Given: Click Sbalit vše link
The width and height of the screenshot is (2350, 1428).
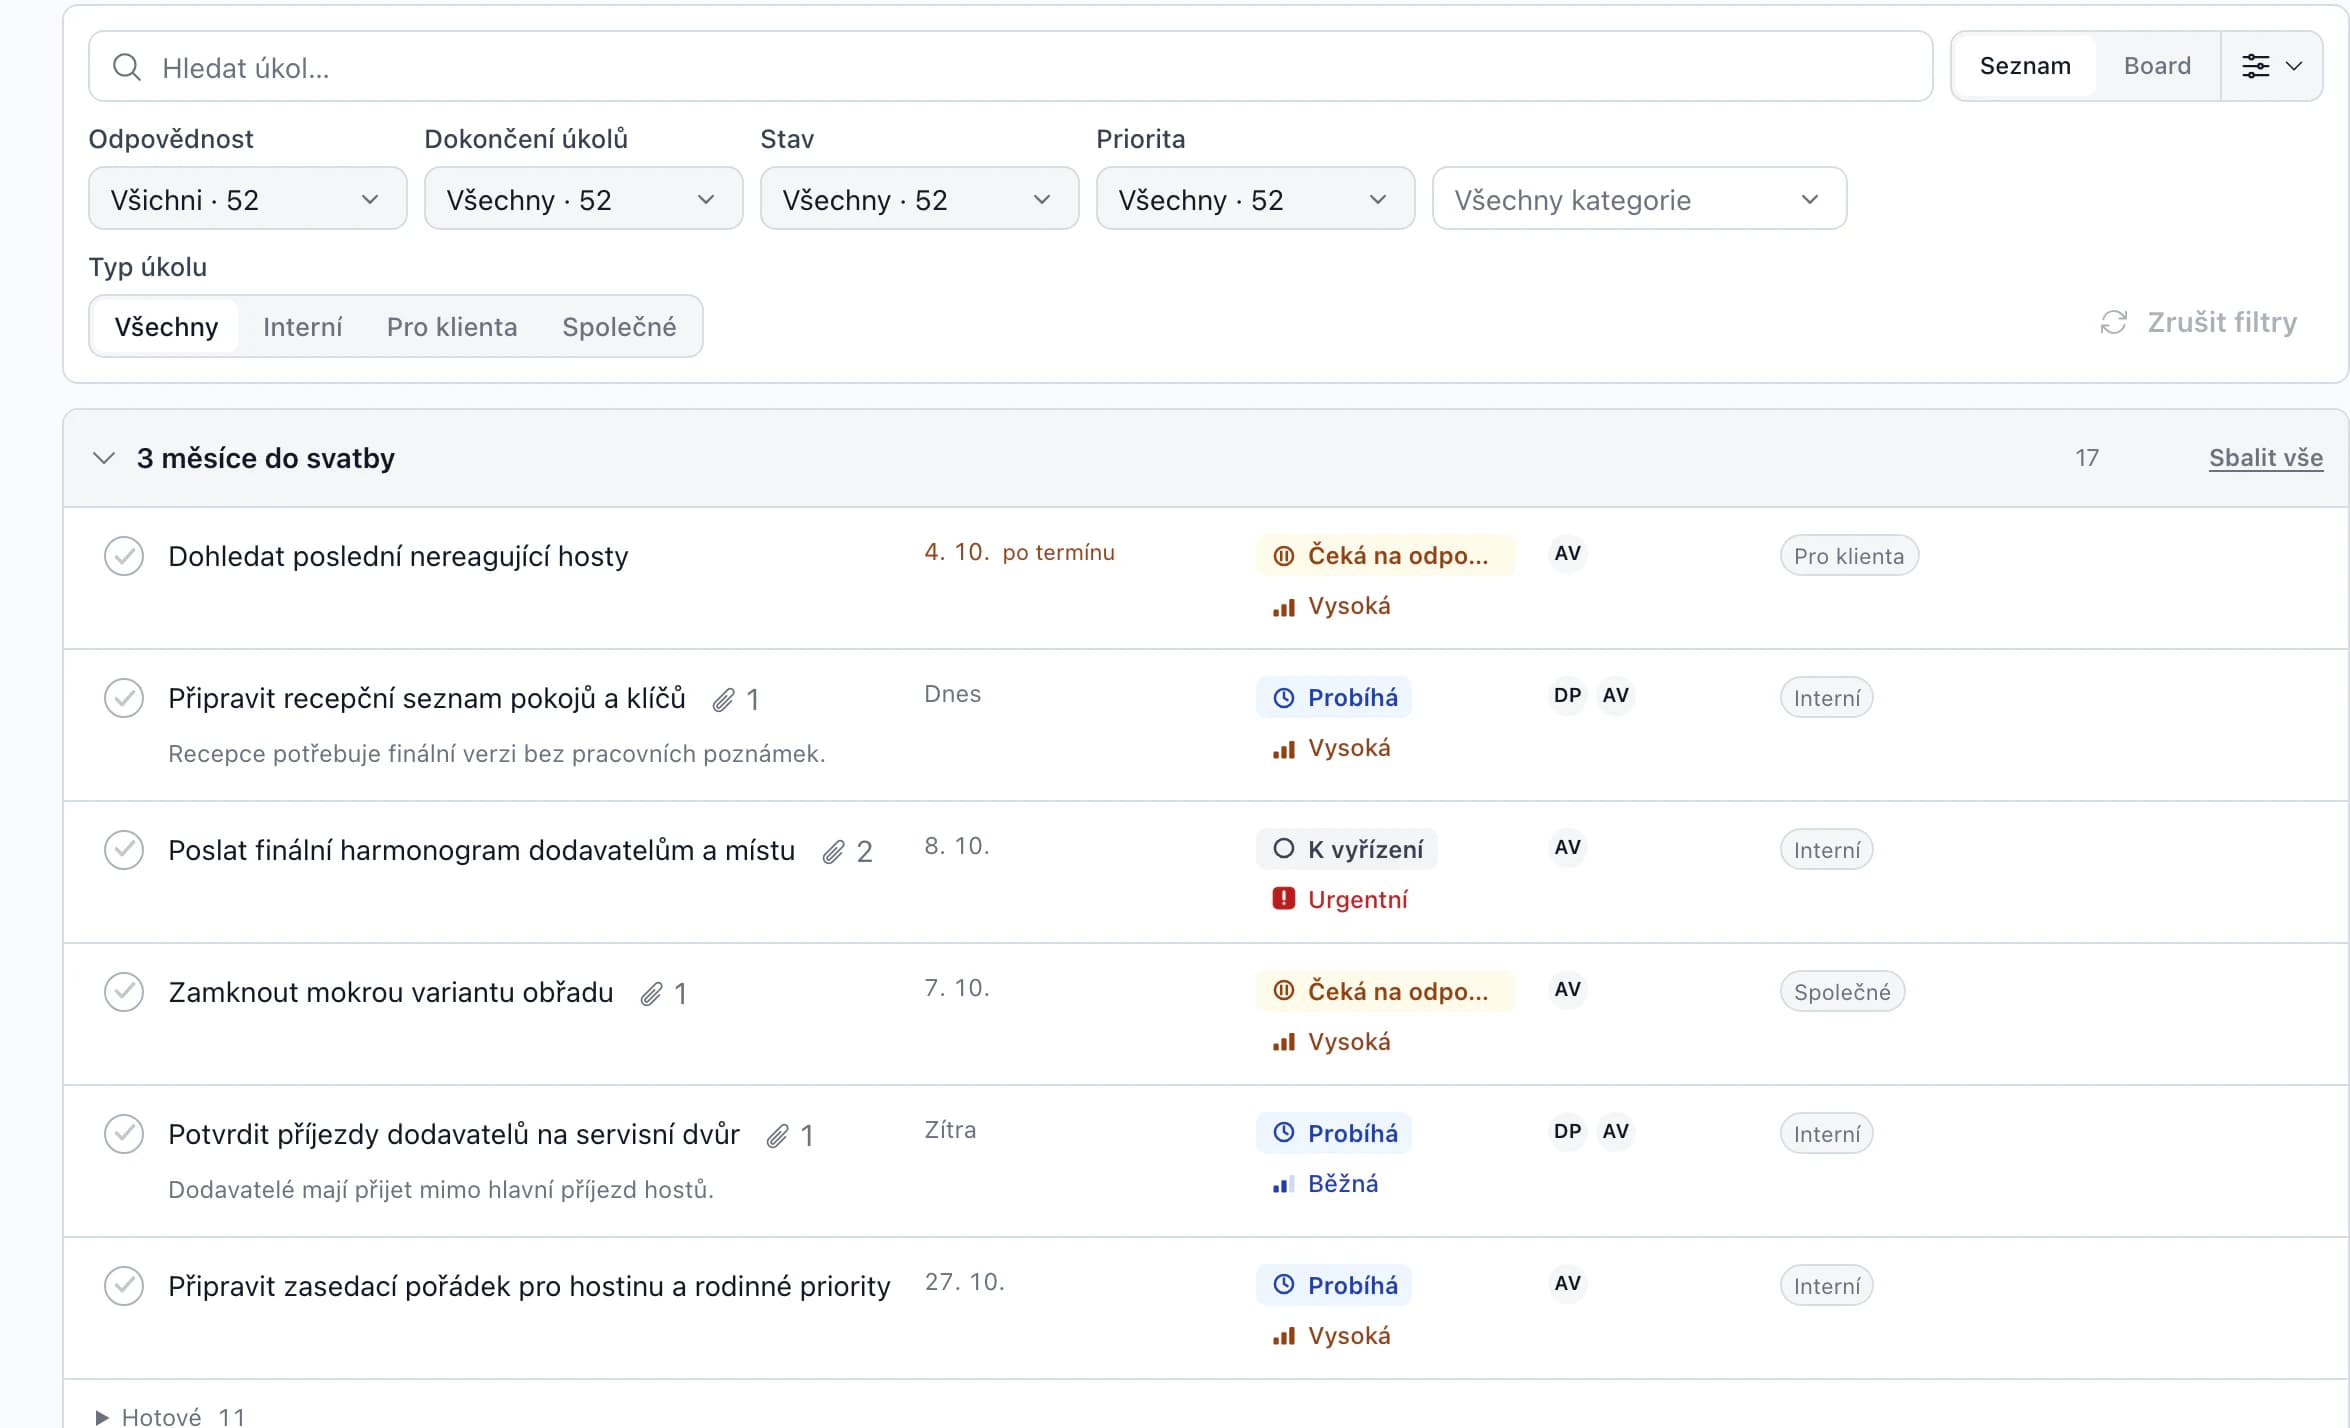Looking at the screenshot, I should tap(2266, 458).
